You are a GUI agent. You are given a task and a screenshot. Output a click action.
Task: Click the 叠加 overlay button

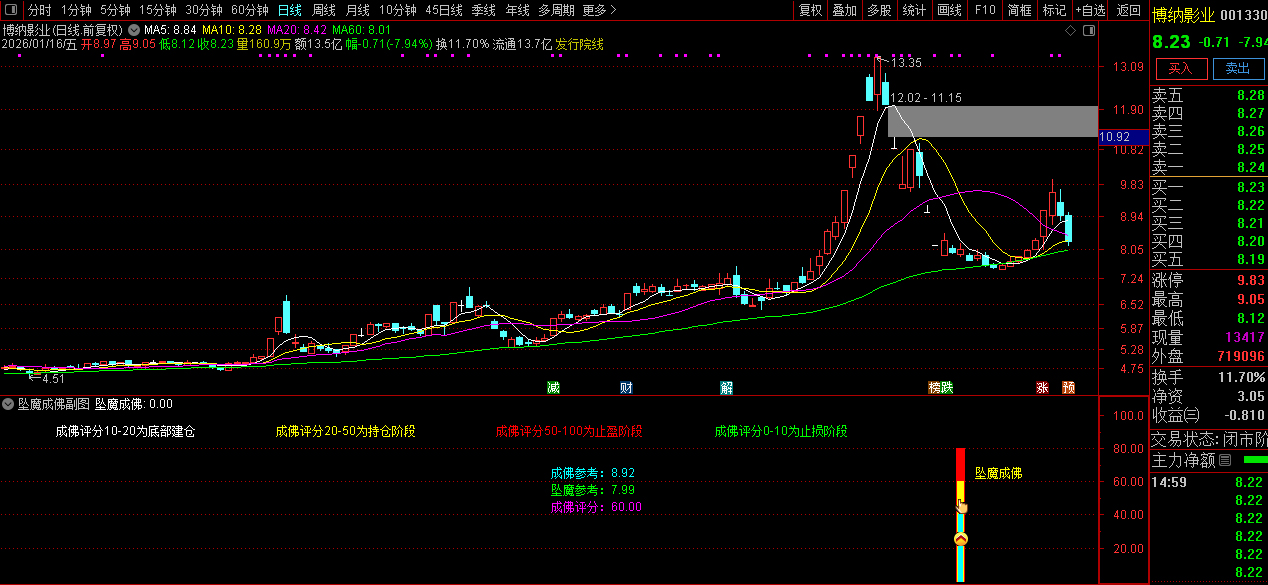point(845,10)
